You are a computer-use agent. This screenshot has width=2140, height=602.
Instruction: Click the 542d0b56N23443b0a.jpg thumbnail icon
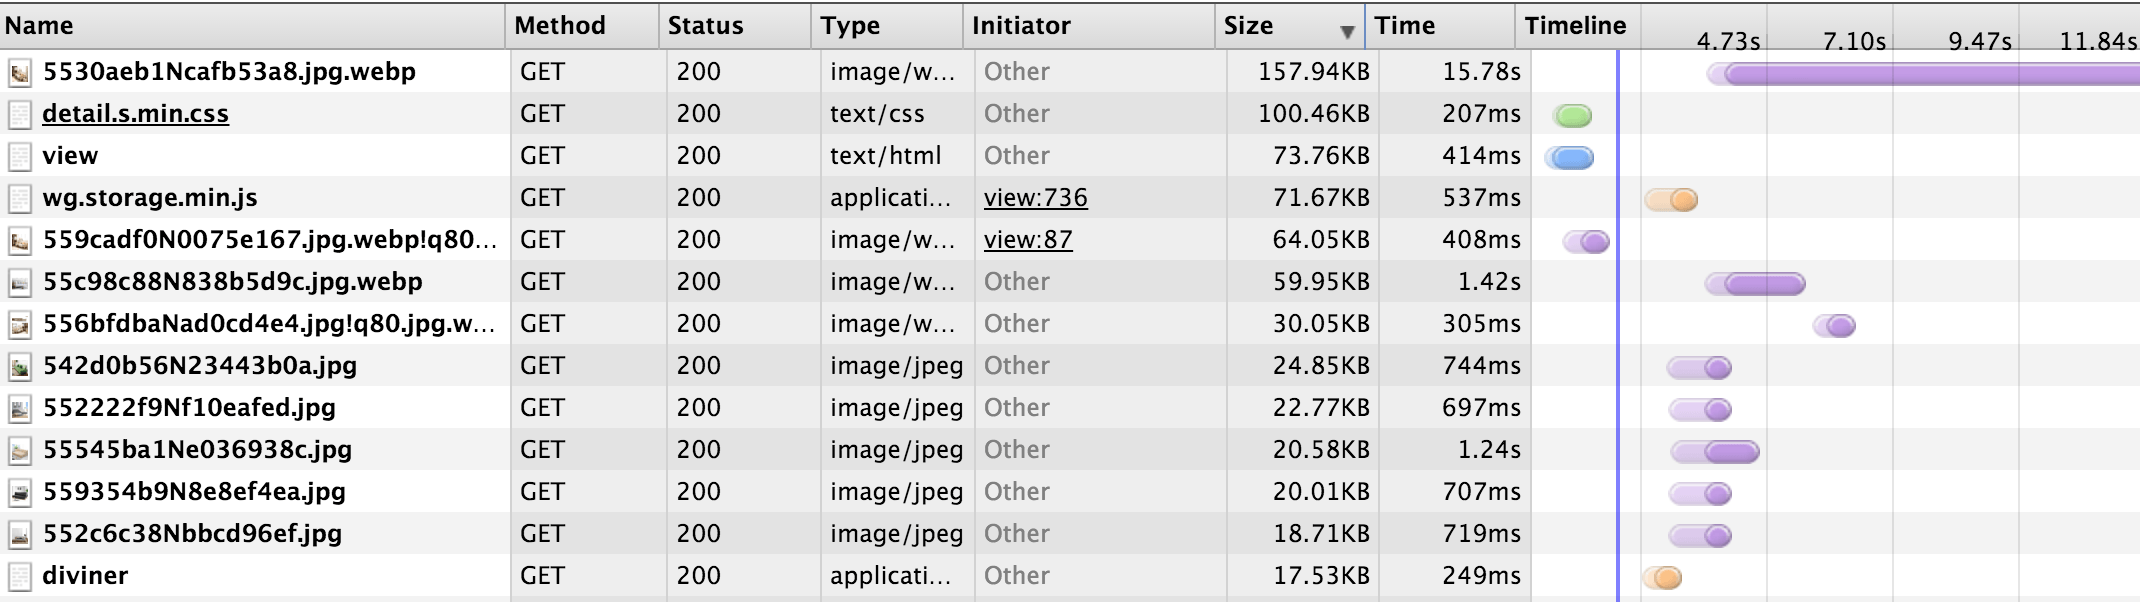19,366
